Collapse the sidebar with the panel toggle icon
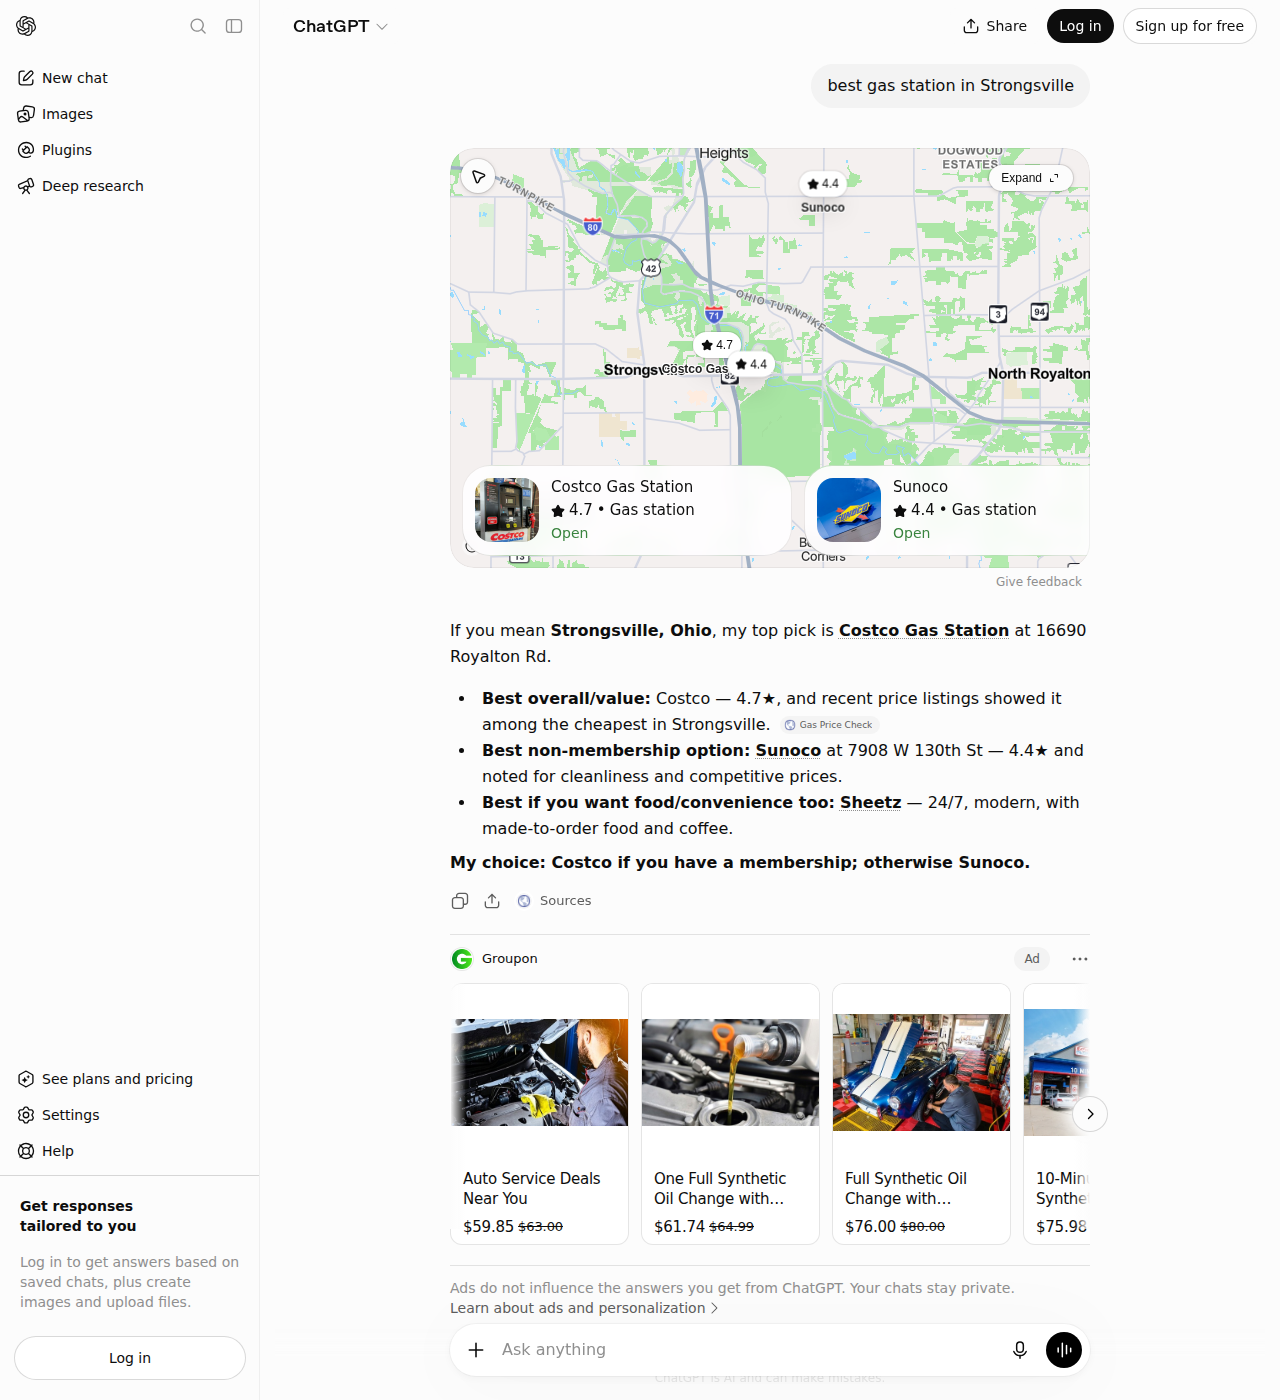The image size is (1280, 1400). (234, 26)
